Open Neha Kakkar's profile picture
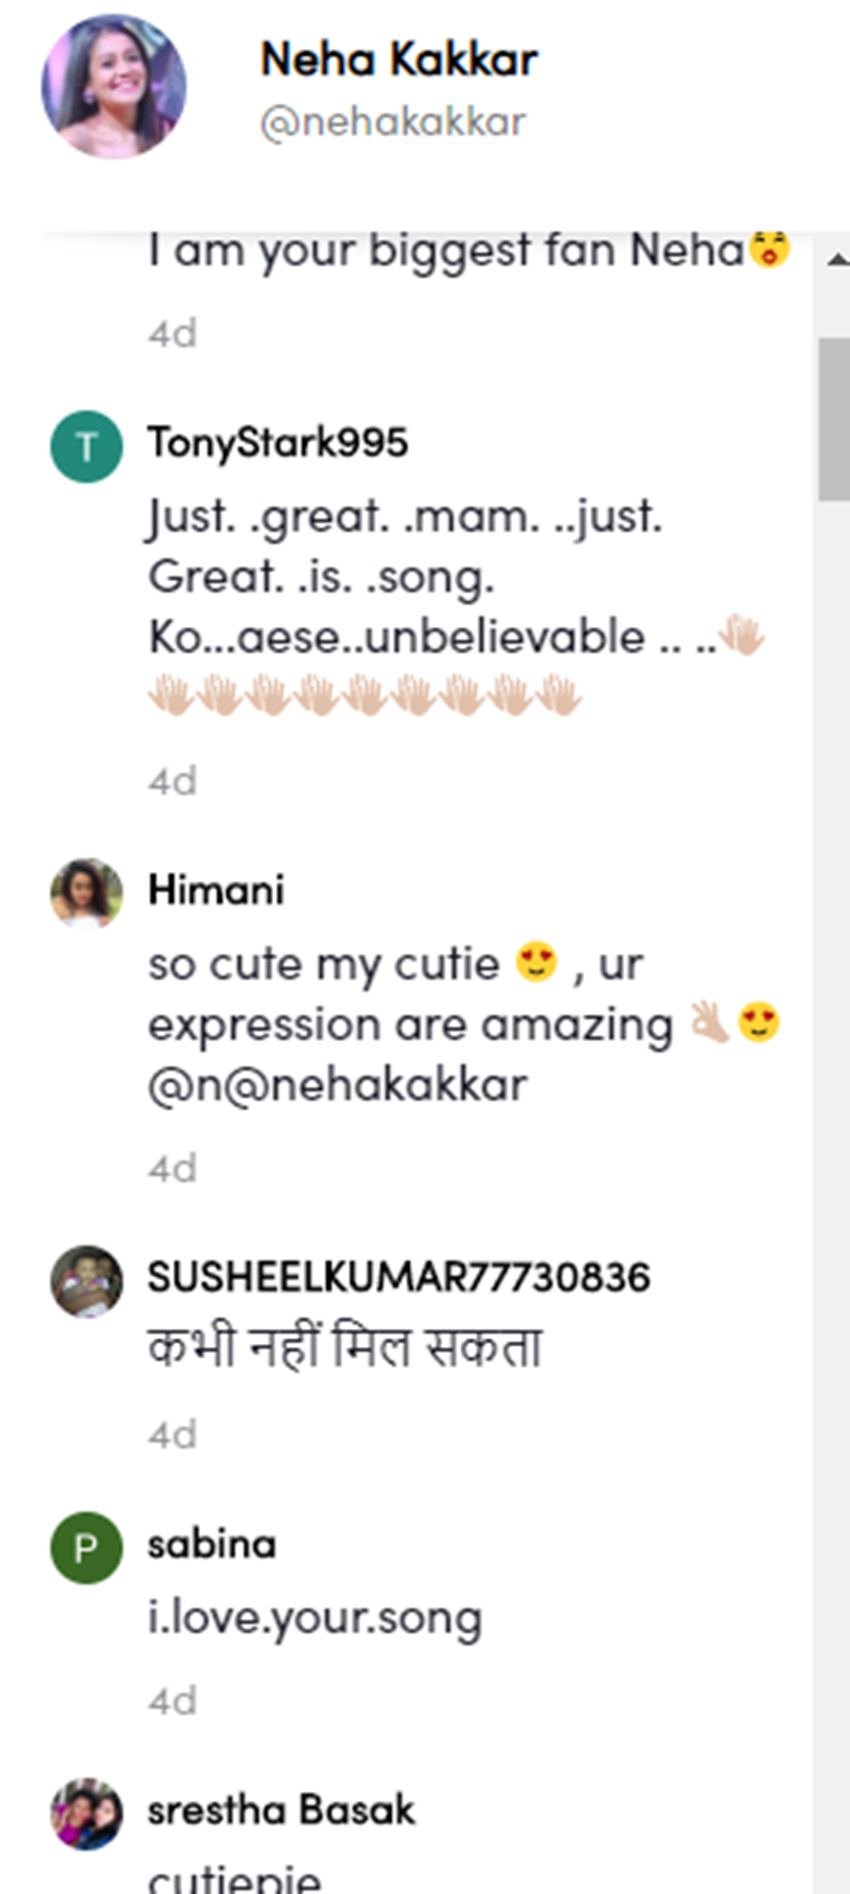Image resolution: width=850 pixels, height=1894 pixels. coord(113,86)
